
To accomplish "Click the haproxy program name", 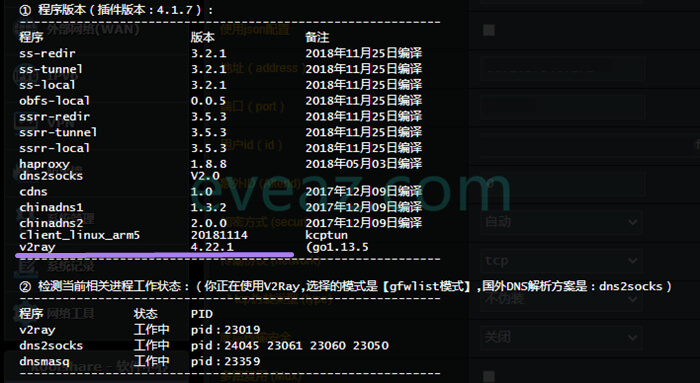I will pyautogui.click(x=44, y=164).
